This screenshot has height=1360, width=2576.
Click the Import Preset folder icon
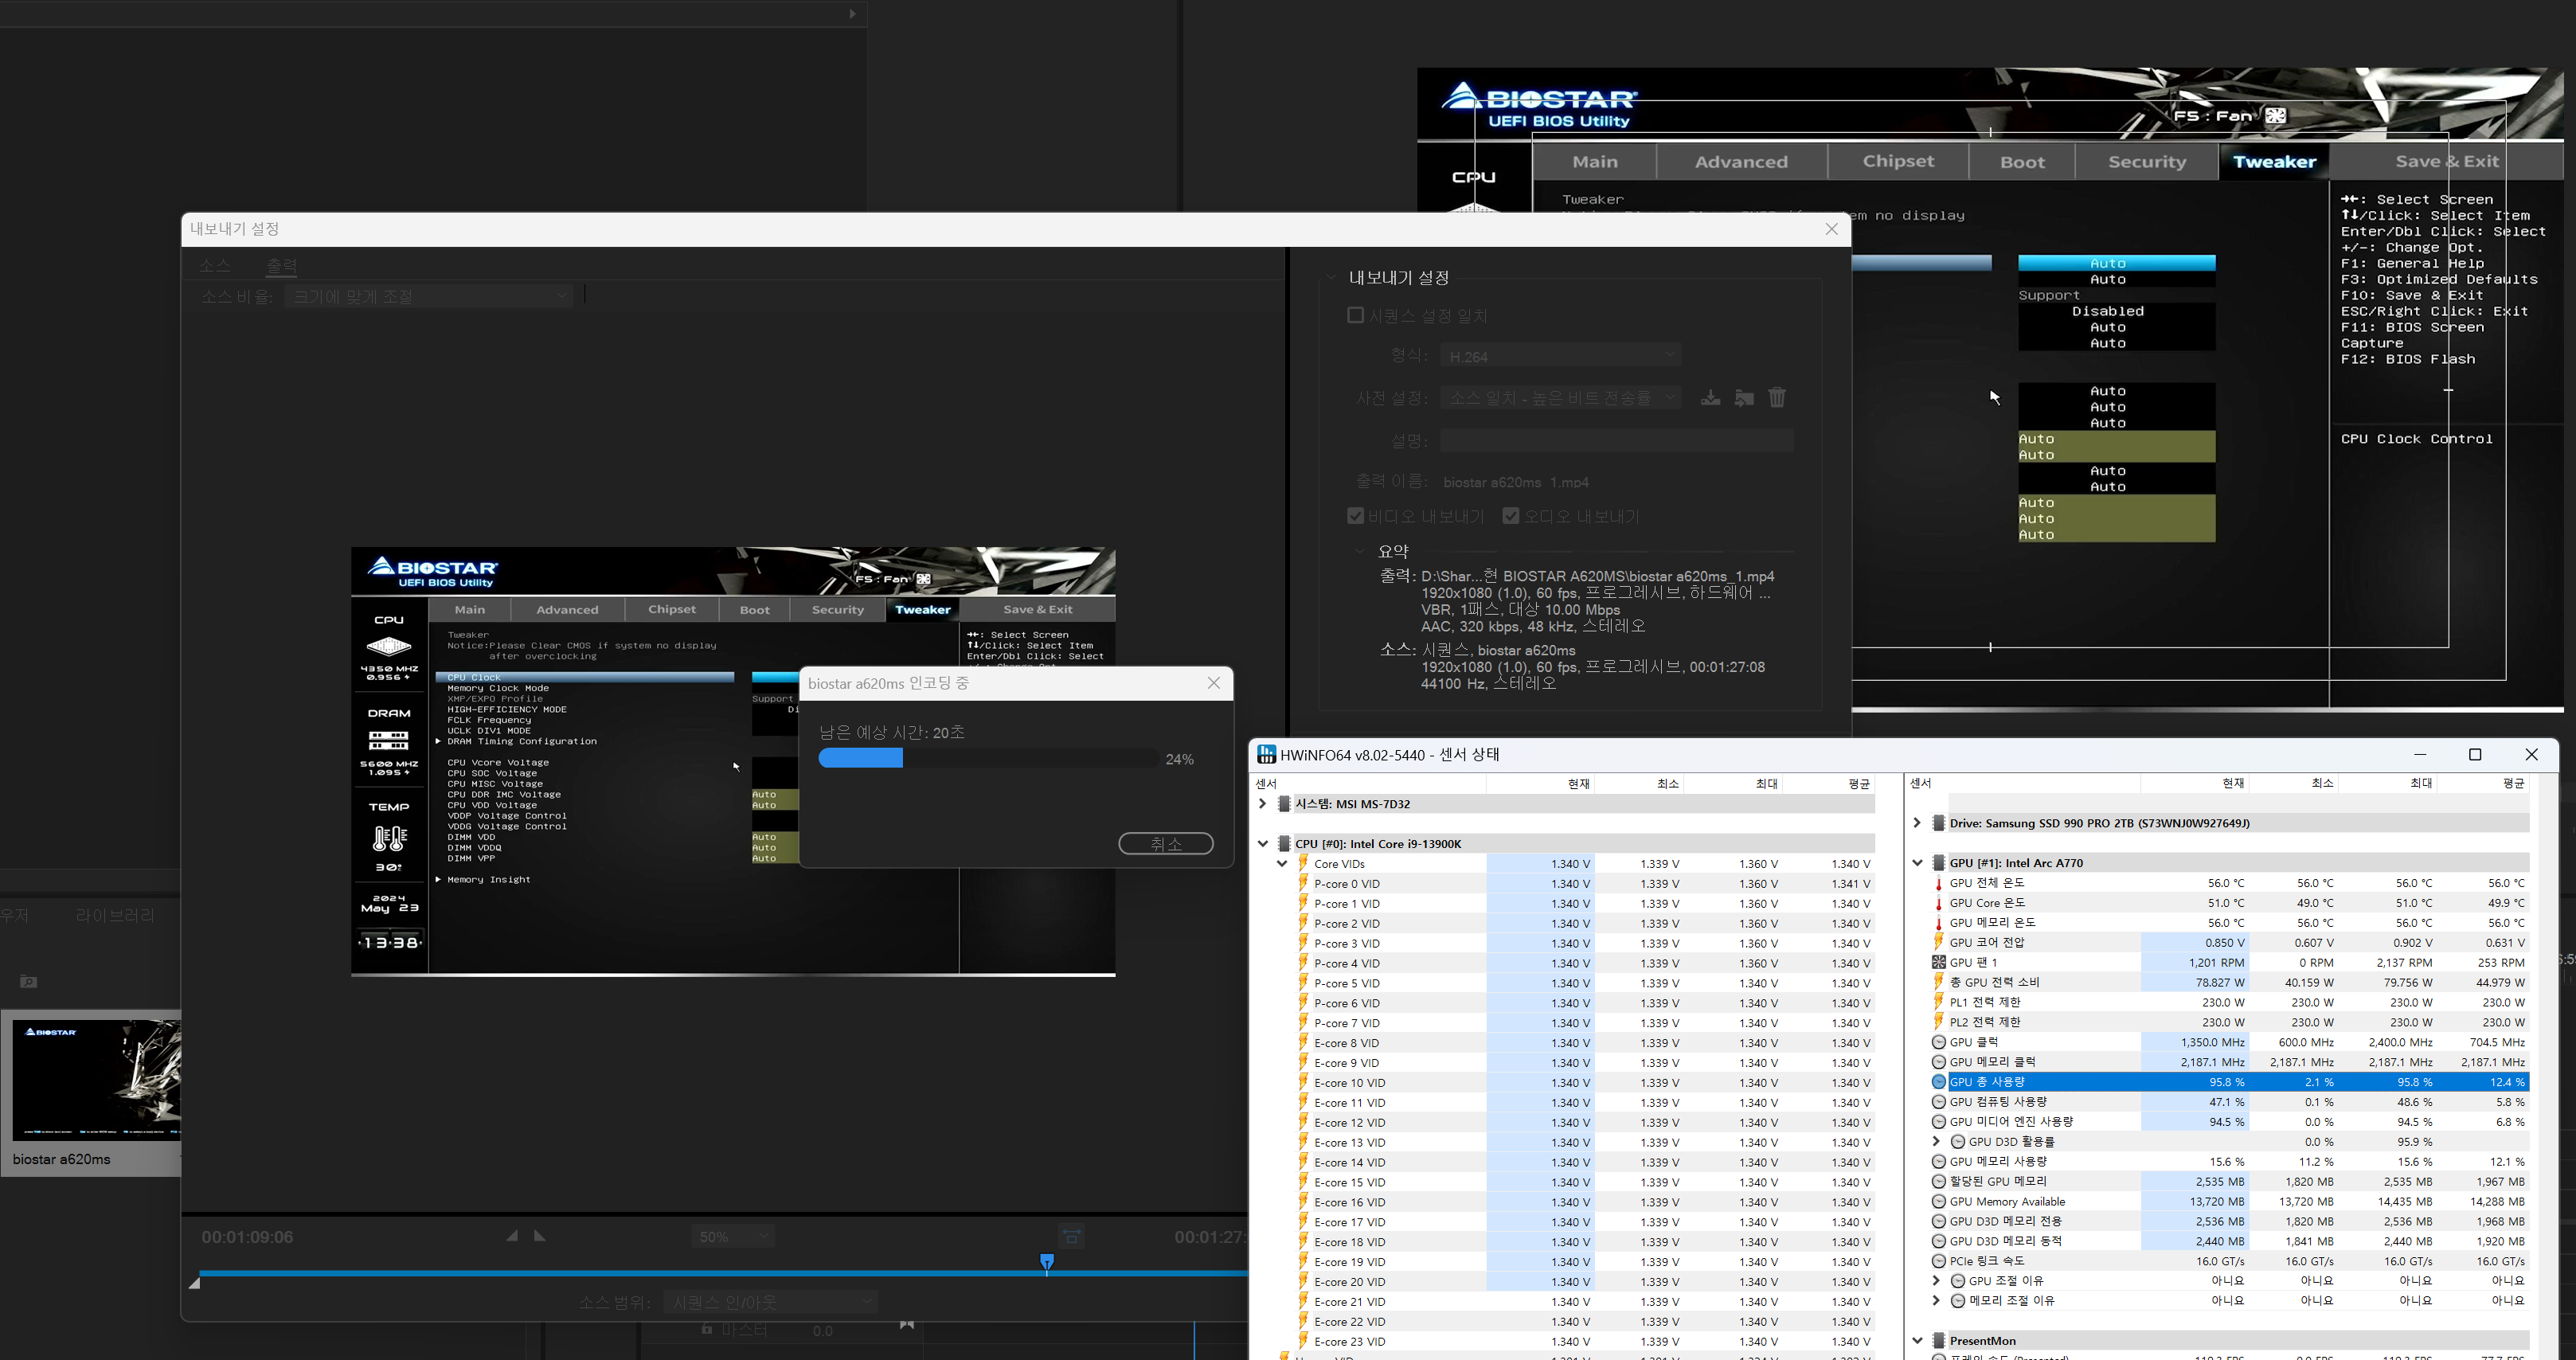(x=1744, y=398)
